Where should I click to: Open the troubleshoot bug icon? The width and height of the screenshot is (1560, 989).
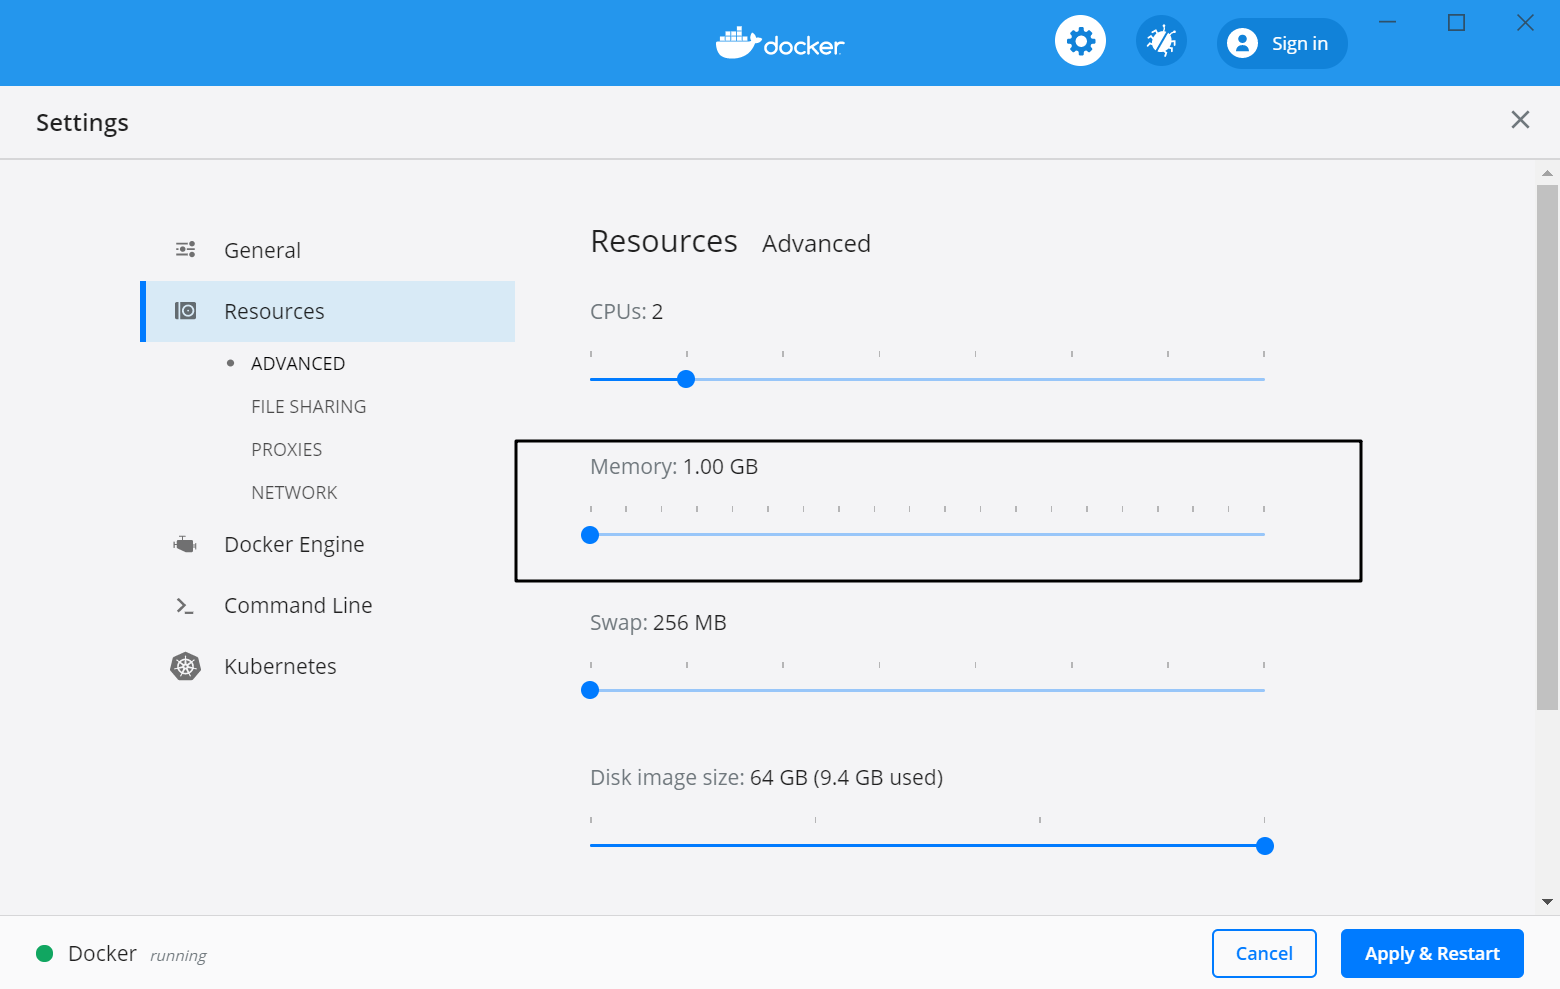tap(1161, 41)
